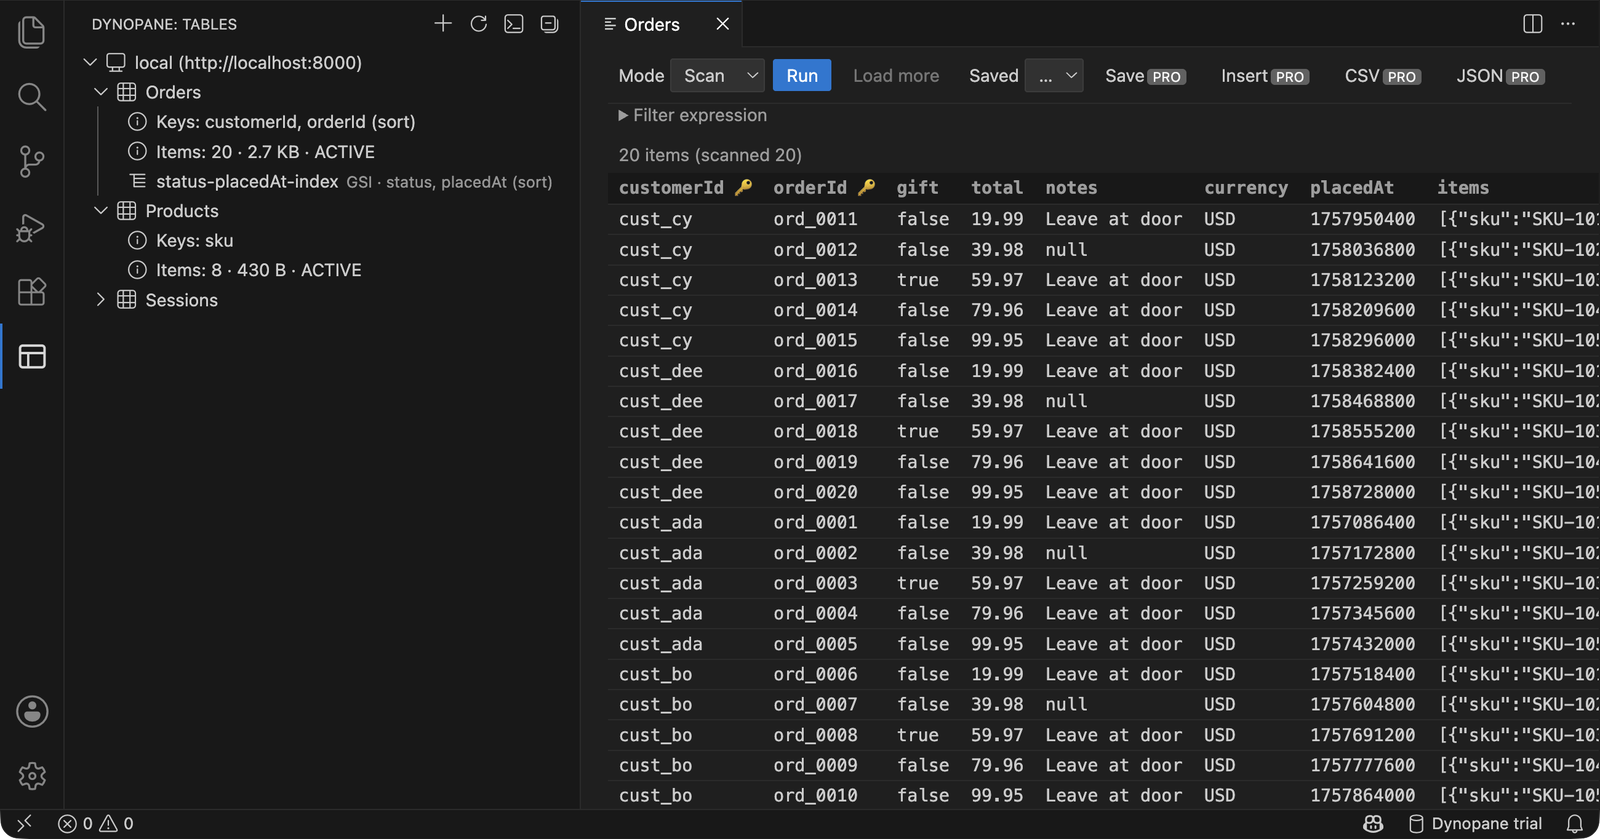Image resolution: width=1600 pixels, height=839 pixels.
Task: Open the Saved queries dropdown
Action: 1054,76
